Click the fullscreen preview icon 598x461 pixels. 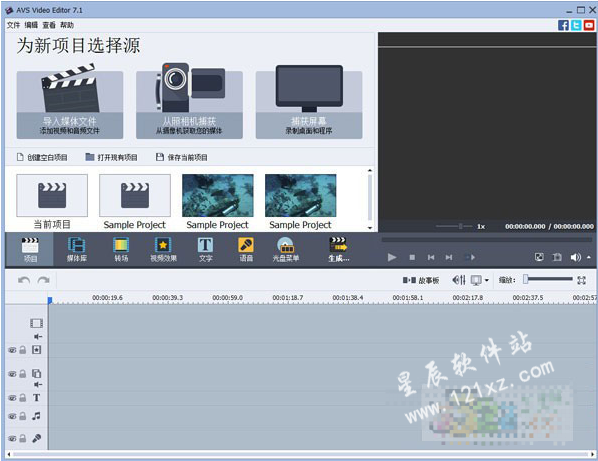tap(539, 257)
